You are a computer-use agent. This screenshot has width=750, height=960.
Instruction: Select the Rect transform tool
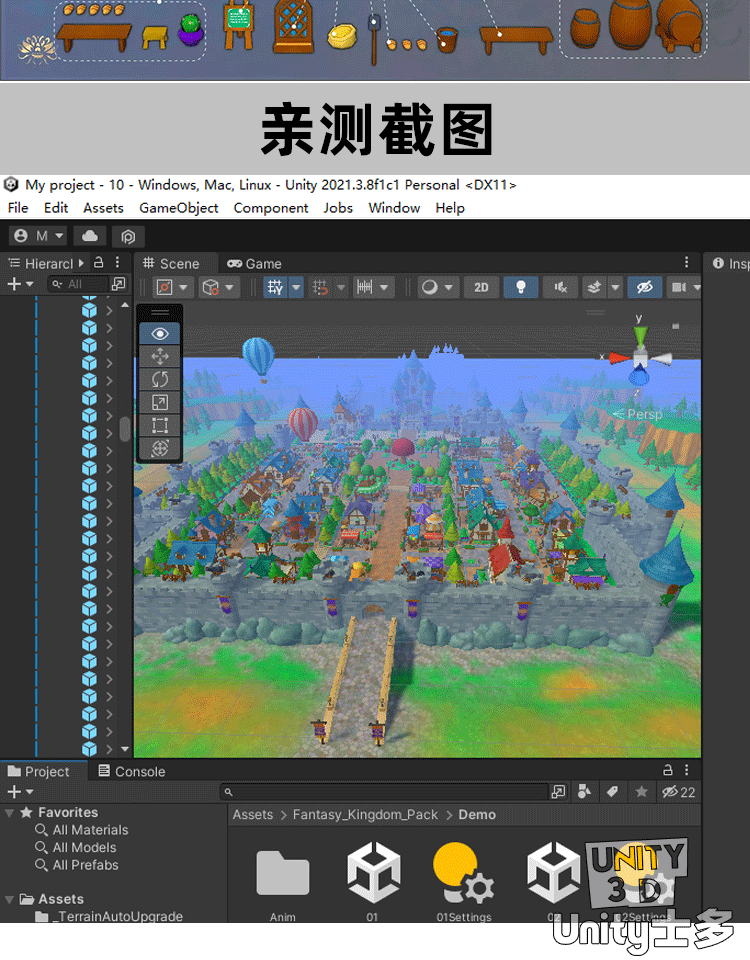click(159, 425)
